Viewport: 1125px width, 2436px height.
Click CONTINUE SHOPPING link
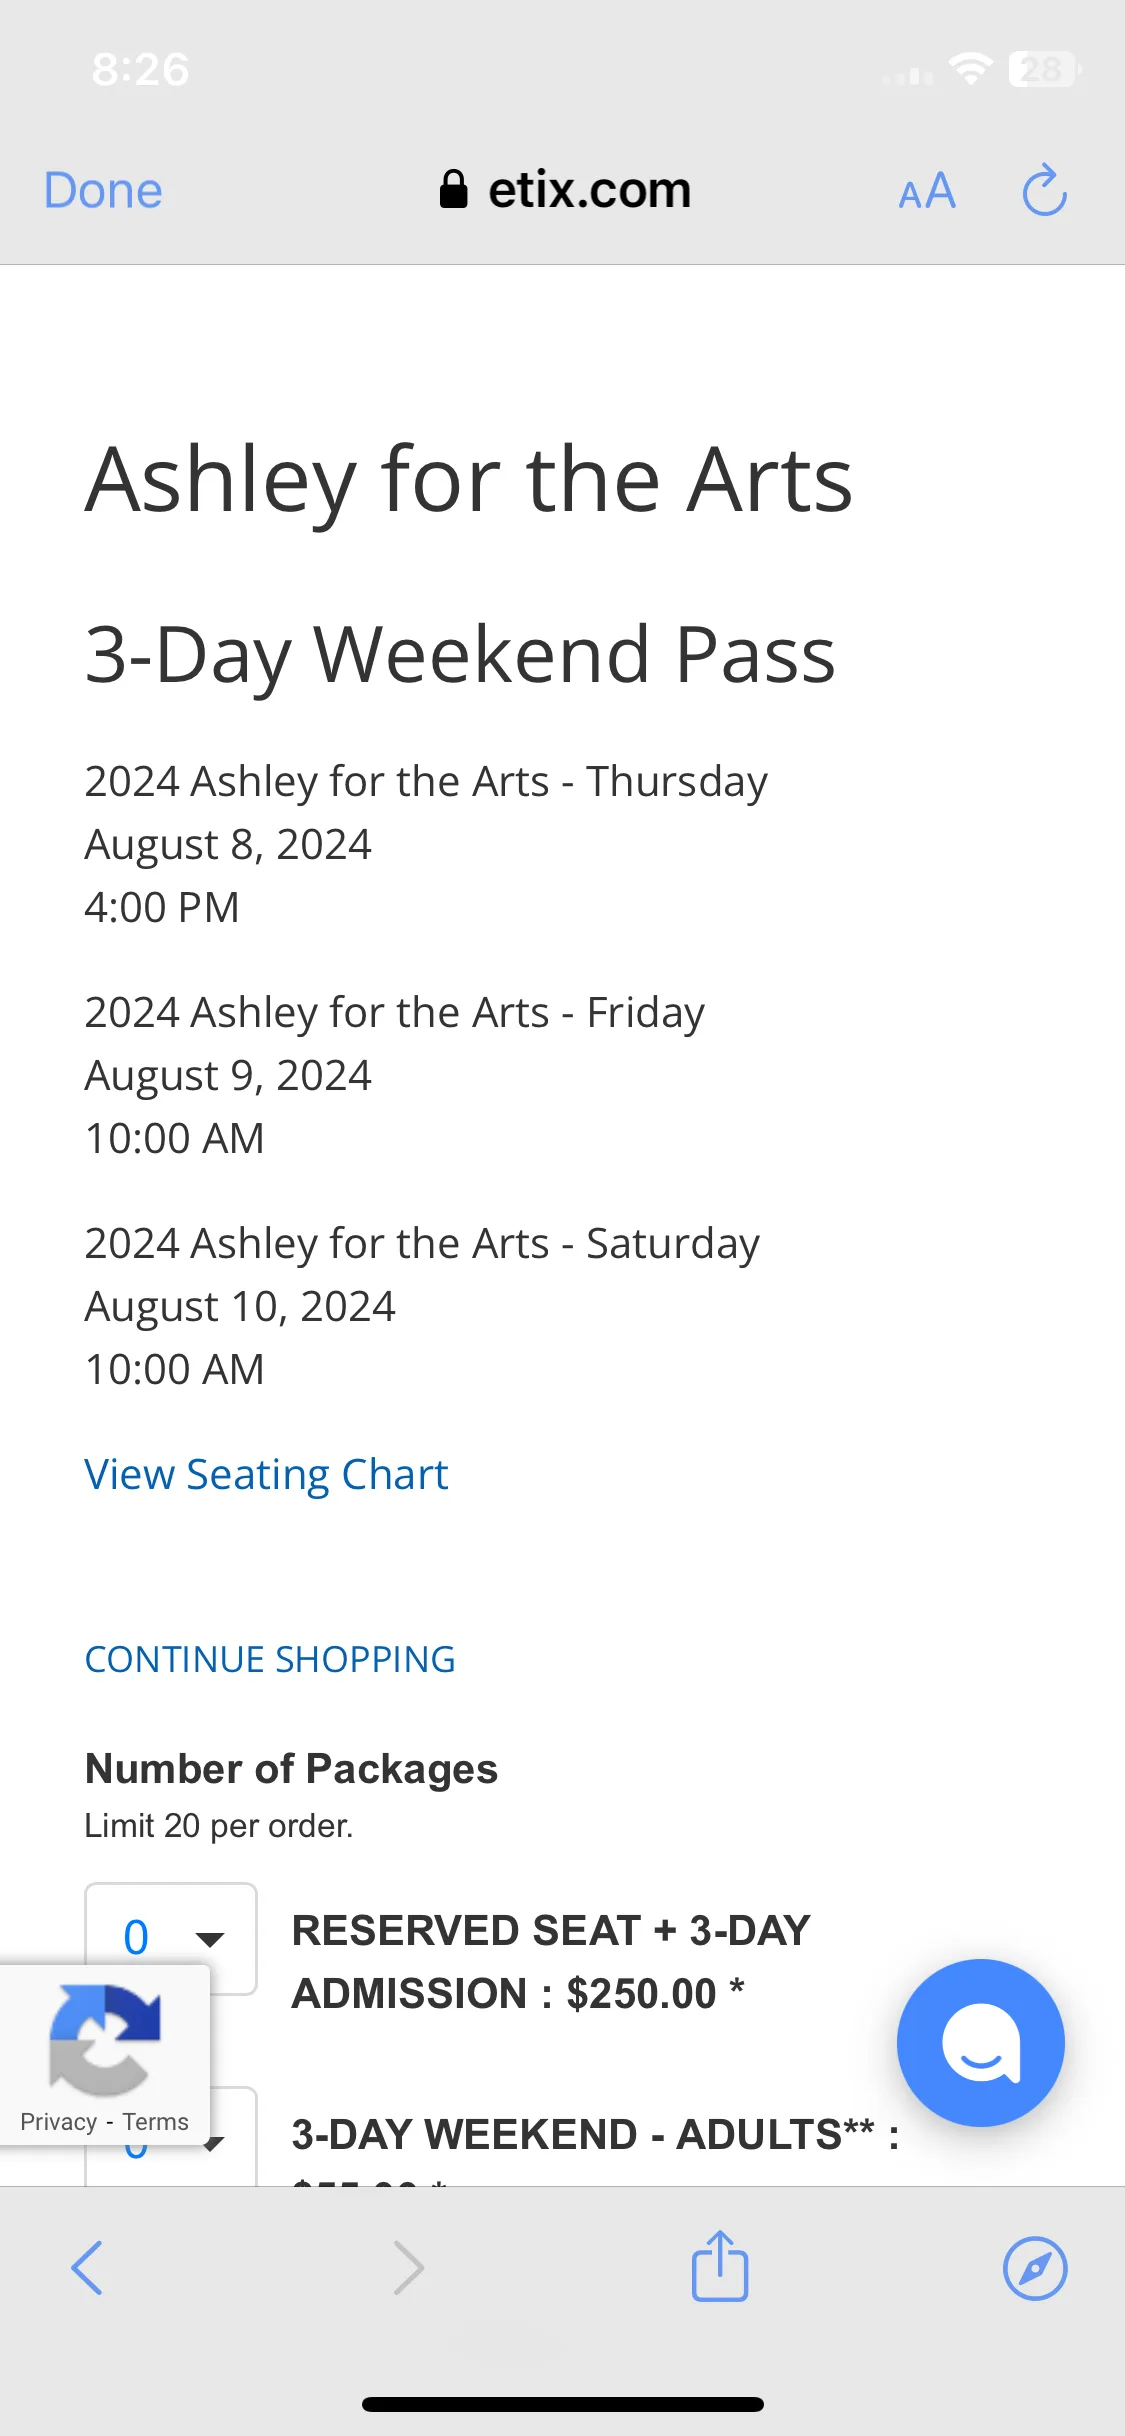270,1659
